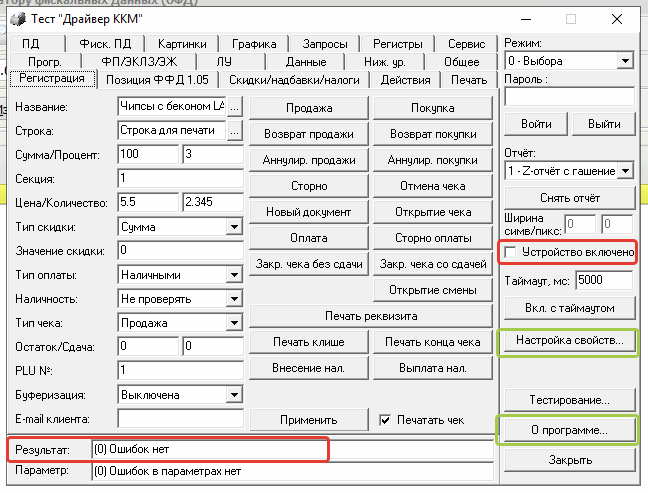Viewport: 648px width, 493px height.
Task: Select the ФП/ЭКЛЗ/ЭЖ tab
Action: tap(139, 62)
